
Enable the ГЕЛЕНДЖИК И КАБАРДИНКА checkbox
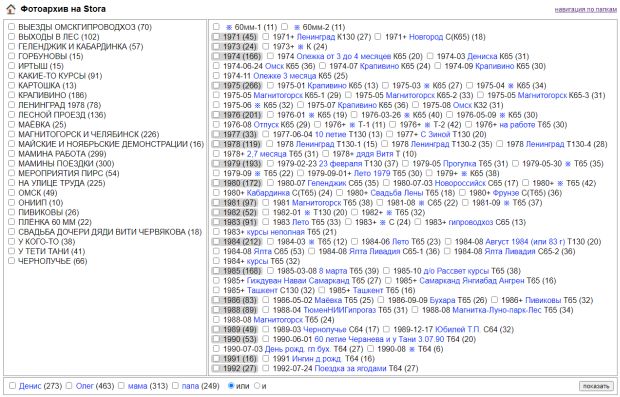(x=11, y=46)
